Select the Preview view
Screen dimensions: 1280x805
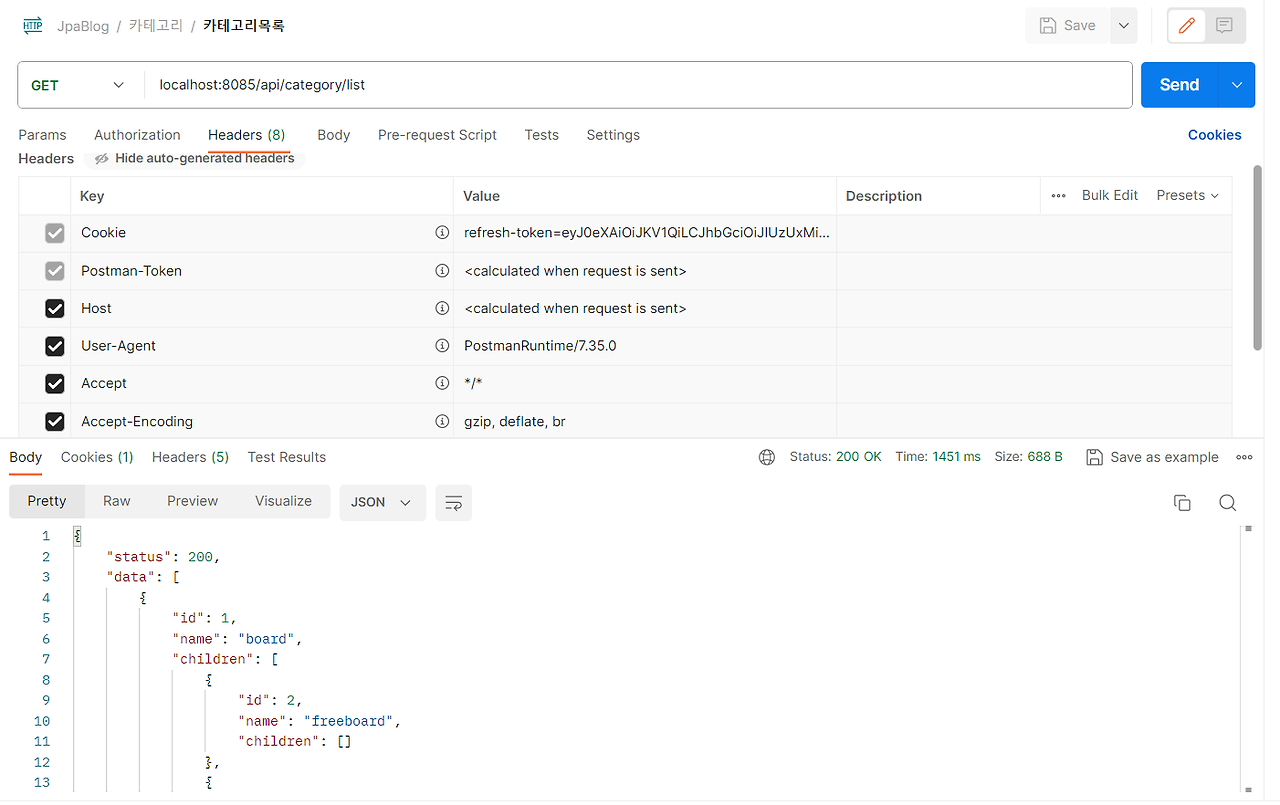click(x=192, y=501)
